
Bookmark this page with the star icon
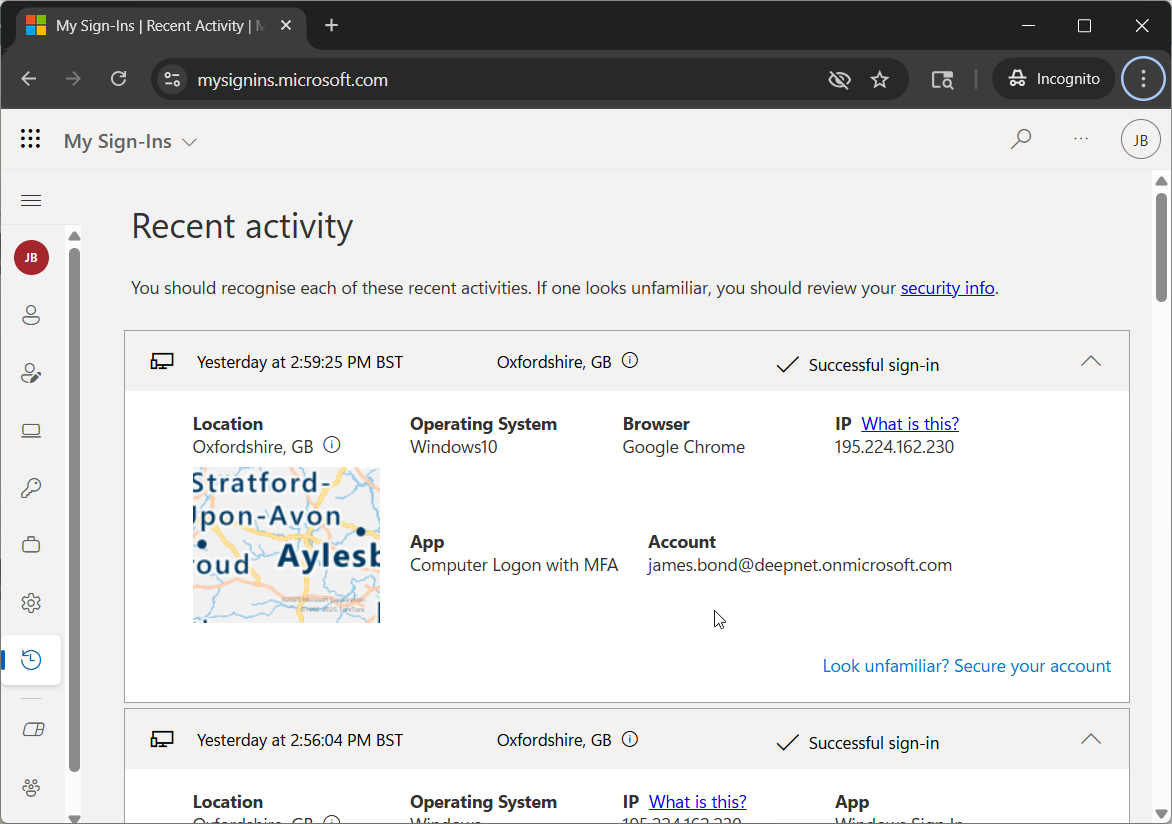pyautogui.click(x=880, y=80)
